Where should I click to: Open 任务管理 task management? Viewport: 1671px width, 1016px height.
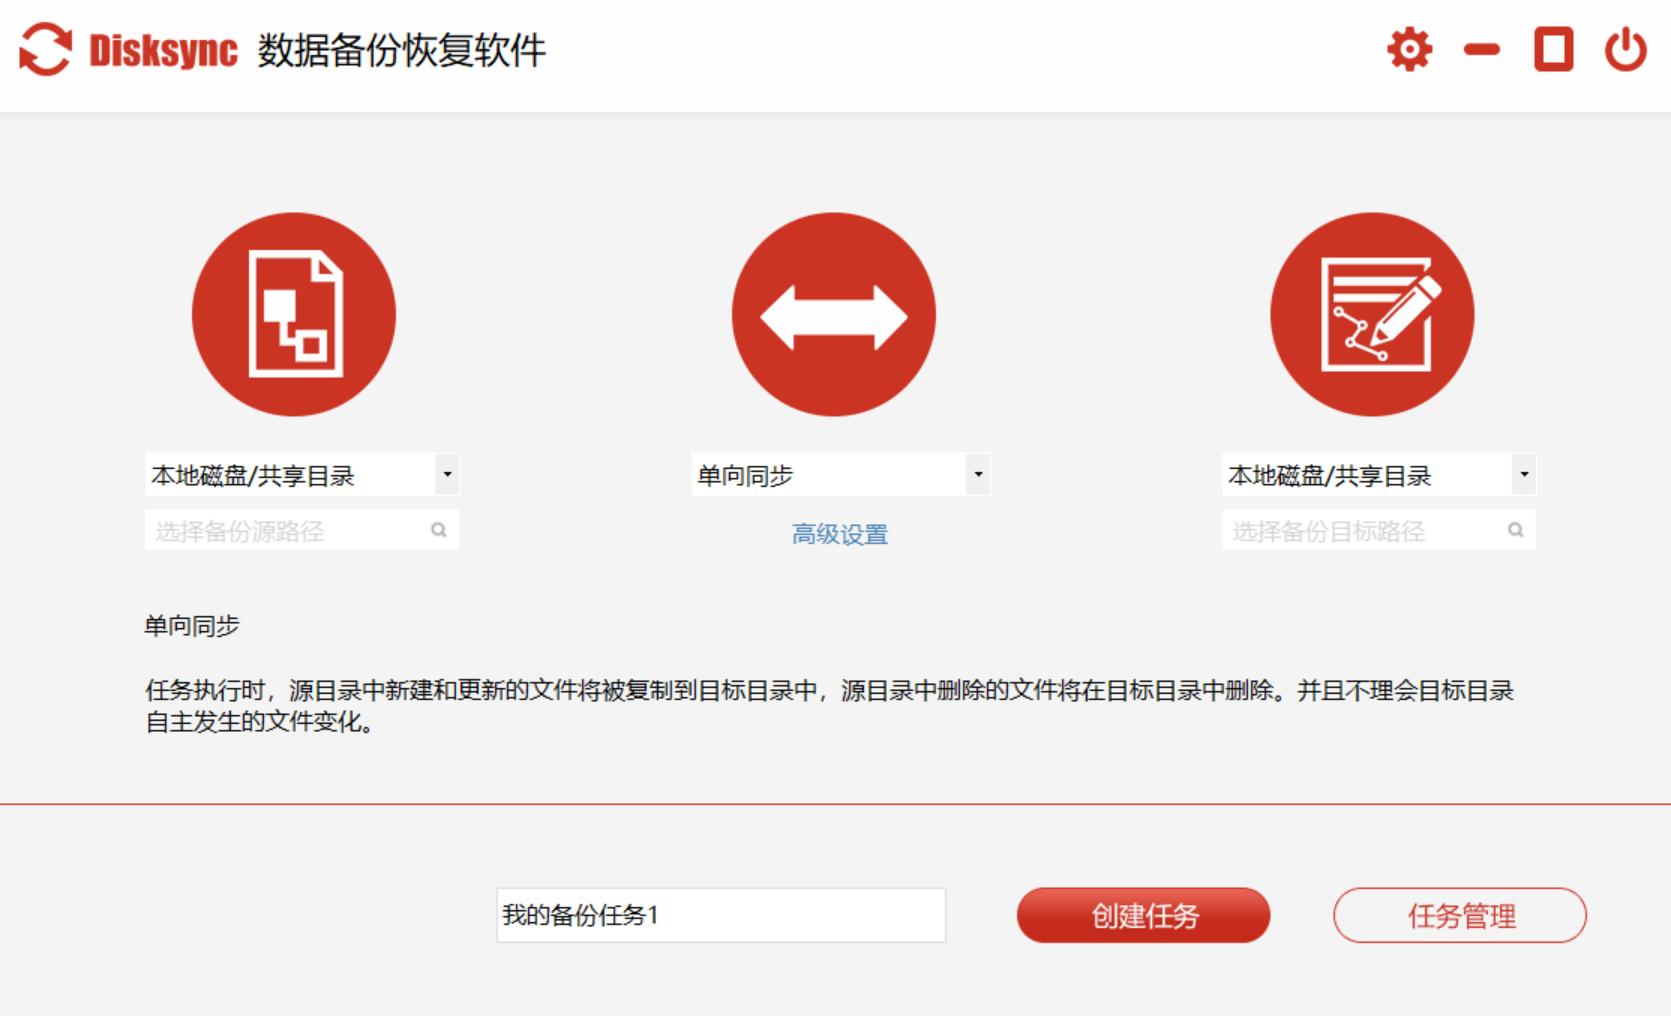pos(1460,914)
